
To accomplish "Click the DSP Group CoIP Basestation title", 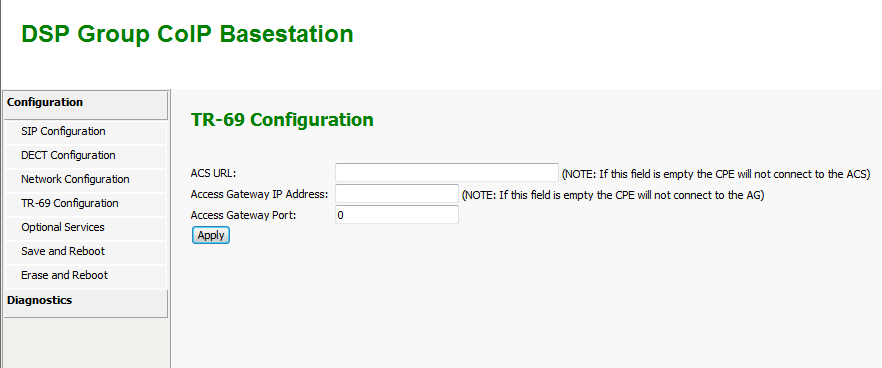I will point(187,34).
